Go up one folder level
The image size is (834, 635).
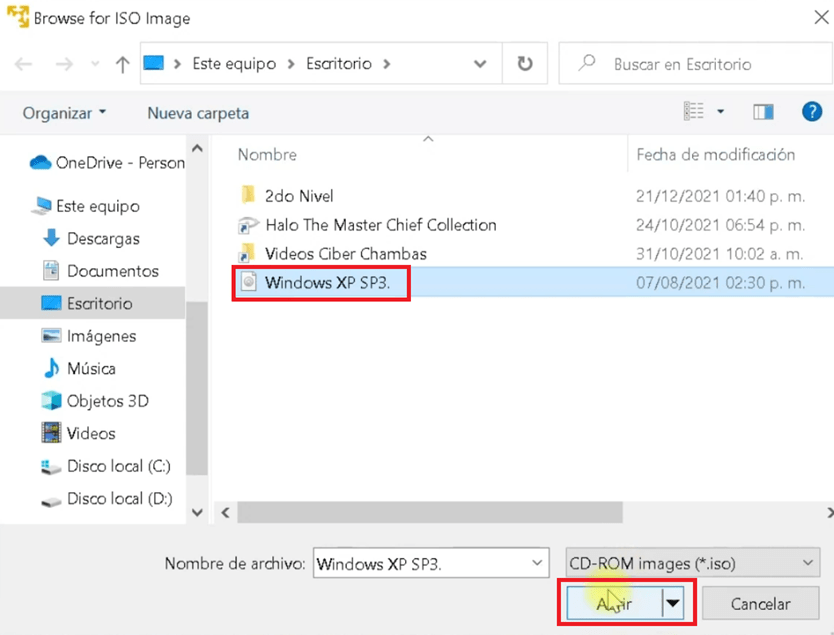(122, 64)
